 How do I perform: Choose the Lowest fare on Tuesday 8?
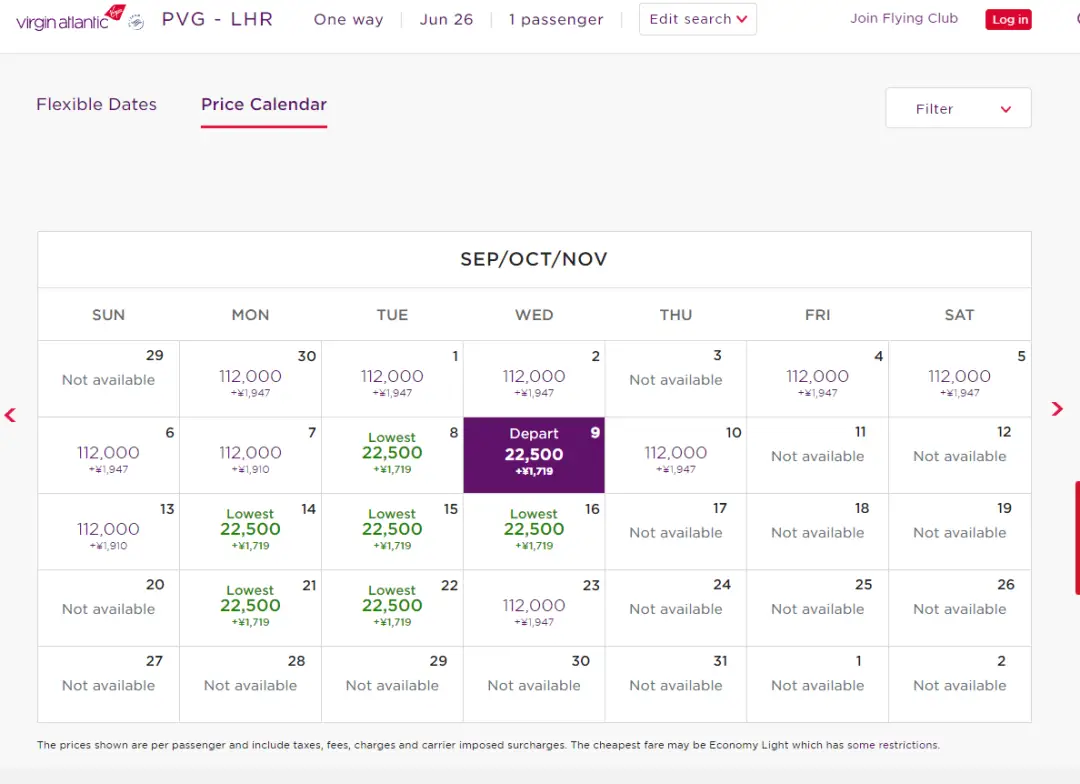[x=392, y=454]
